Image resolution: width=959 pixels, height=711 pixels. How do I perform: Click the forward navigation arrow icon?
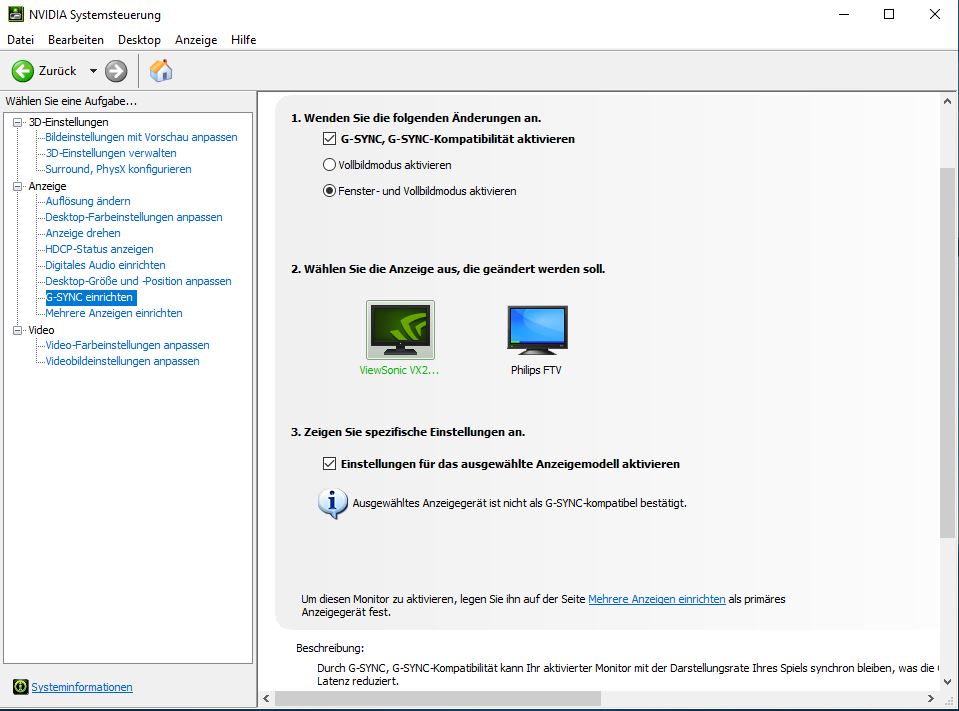coord(115,70)
